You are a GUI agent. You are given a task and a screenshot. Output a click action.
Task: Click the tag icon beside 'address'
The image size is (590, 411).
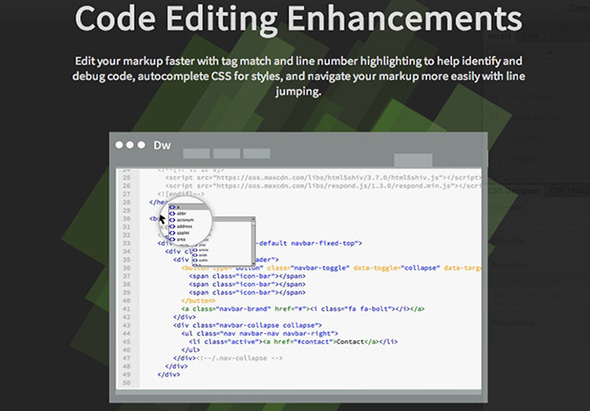(x=172, y=226)
